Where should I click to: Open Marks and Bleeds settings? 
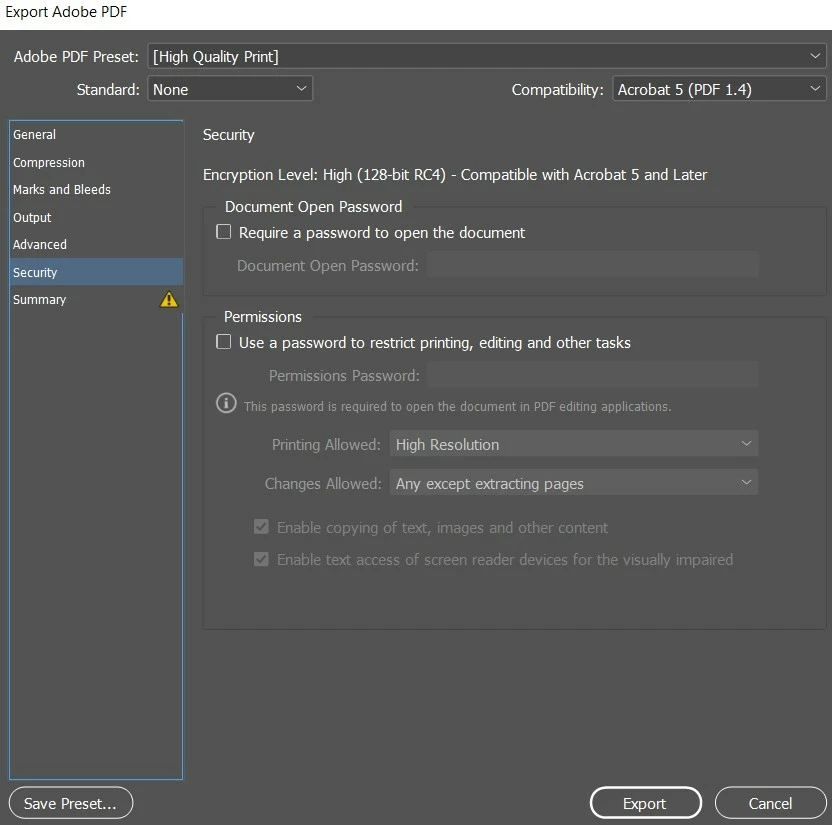coord(96,190)
